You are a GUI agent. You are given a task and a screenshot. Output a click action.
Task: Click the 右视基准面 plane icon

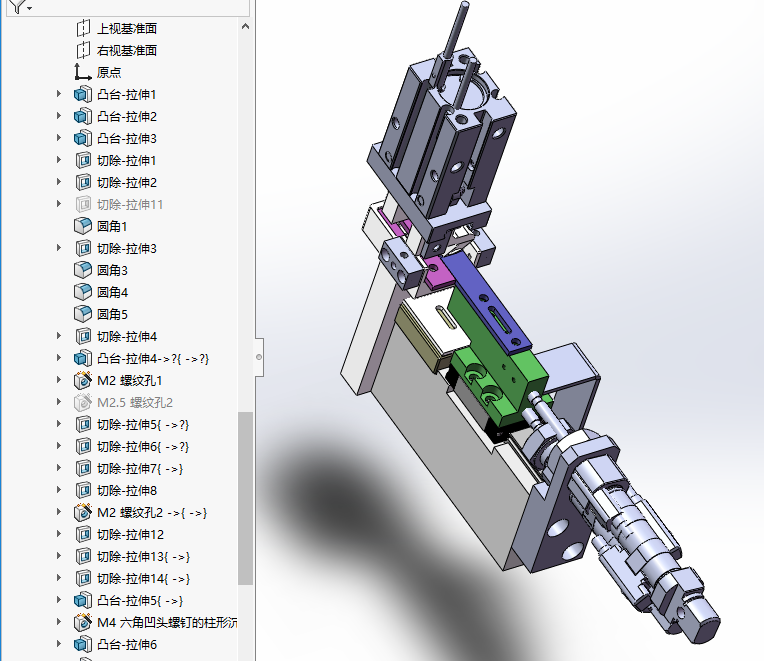[83, 50]
